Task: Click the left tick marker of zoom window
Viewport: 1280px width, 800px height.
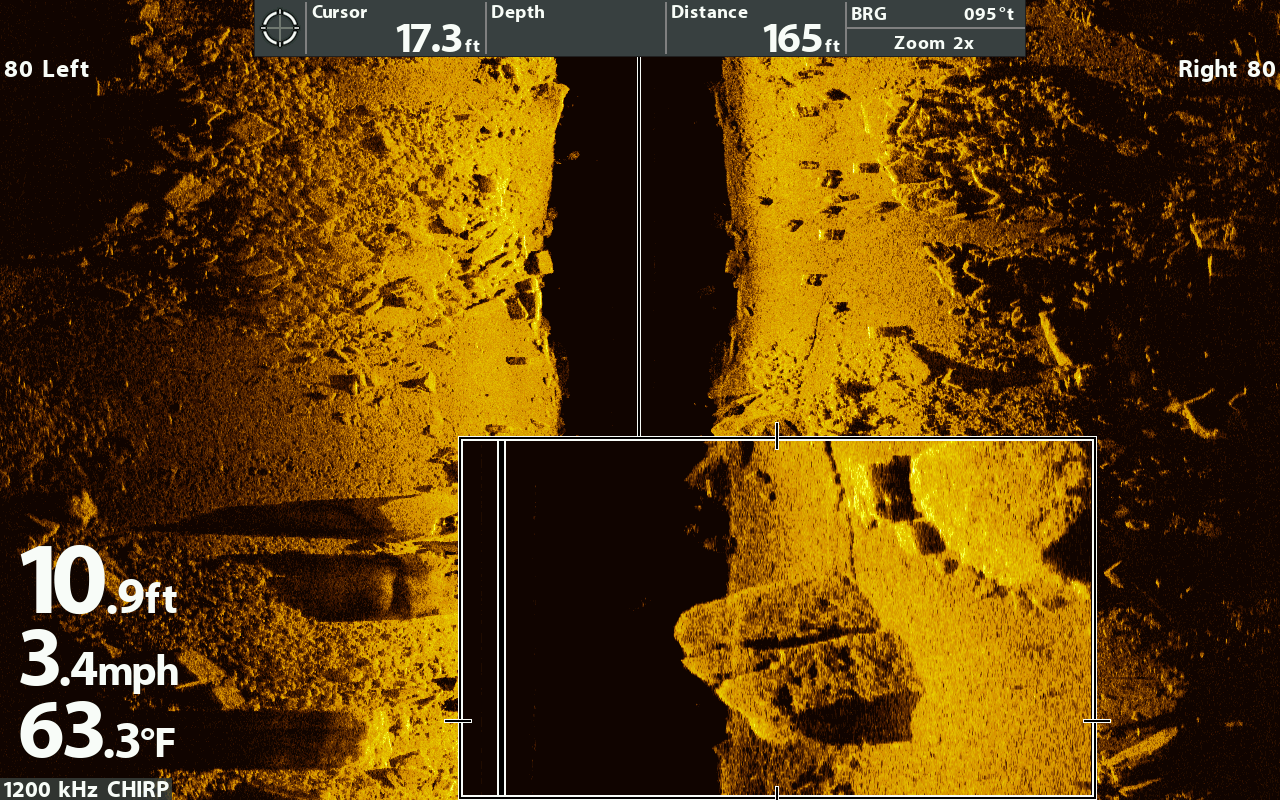Action: pos(458,720)
